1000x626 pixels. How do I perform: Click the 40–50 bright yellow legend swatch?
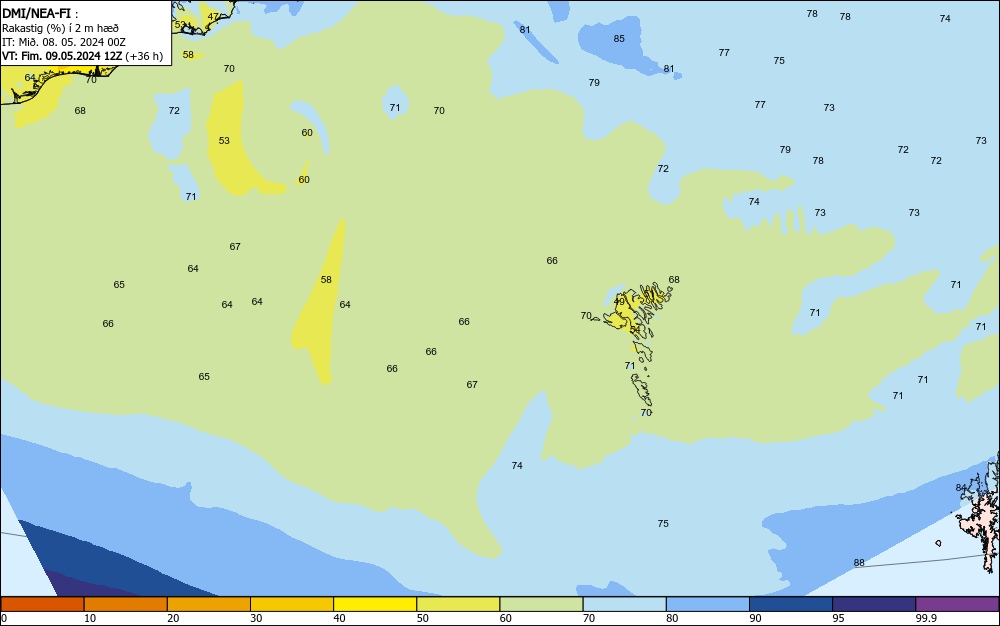(375, 604)
